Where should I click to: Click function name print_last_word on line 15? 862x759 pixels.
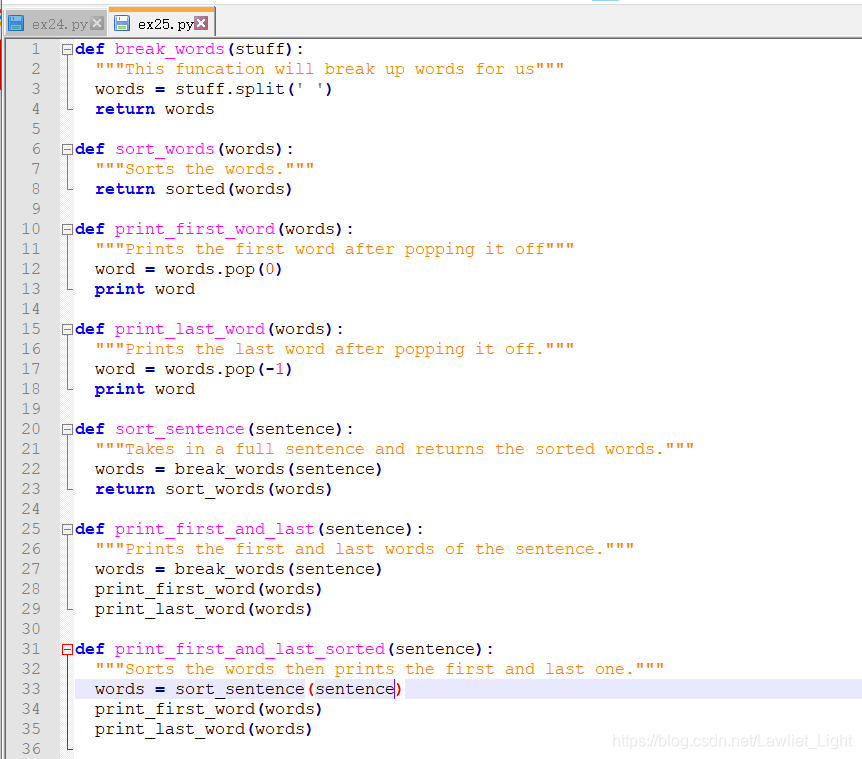pyautogui.click(x=190, y=329)
